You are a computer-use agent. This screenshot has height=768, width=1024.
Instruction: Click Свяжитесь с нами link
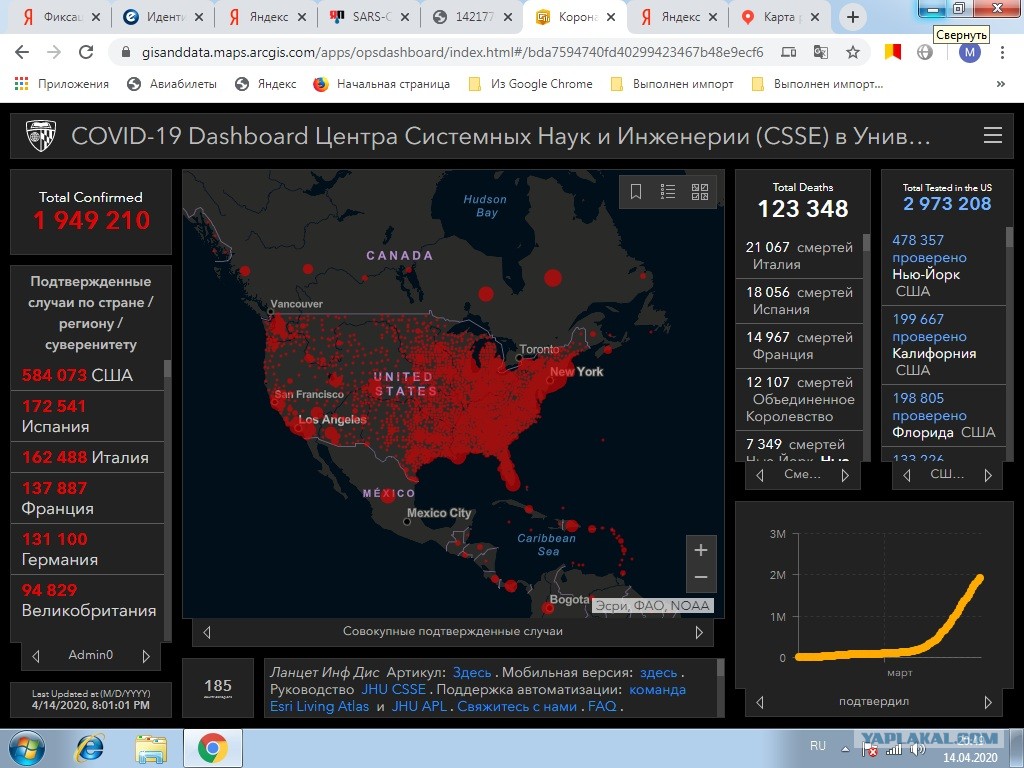[x=517, y=706]
